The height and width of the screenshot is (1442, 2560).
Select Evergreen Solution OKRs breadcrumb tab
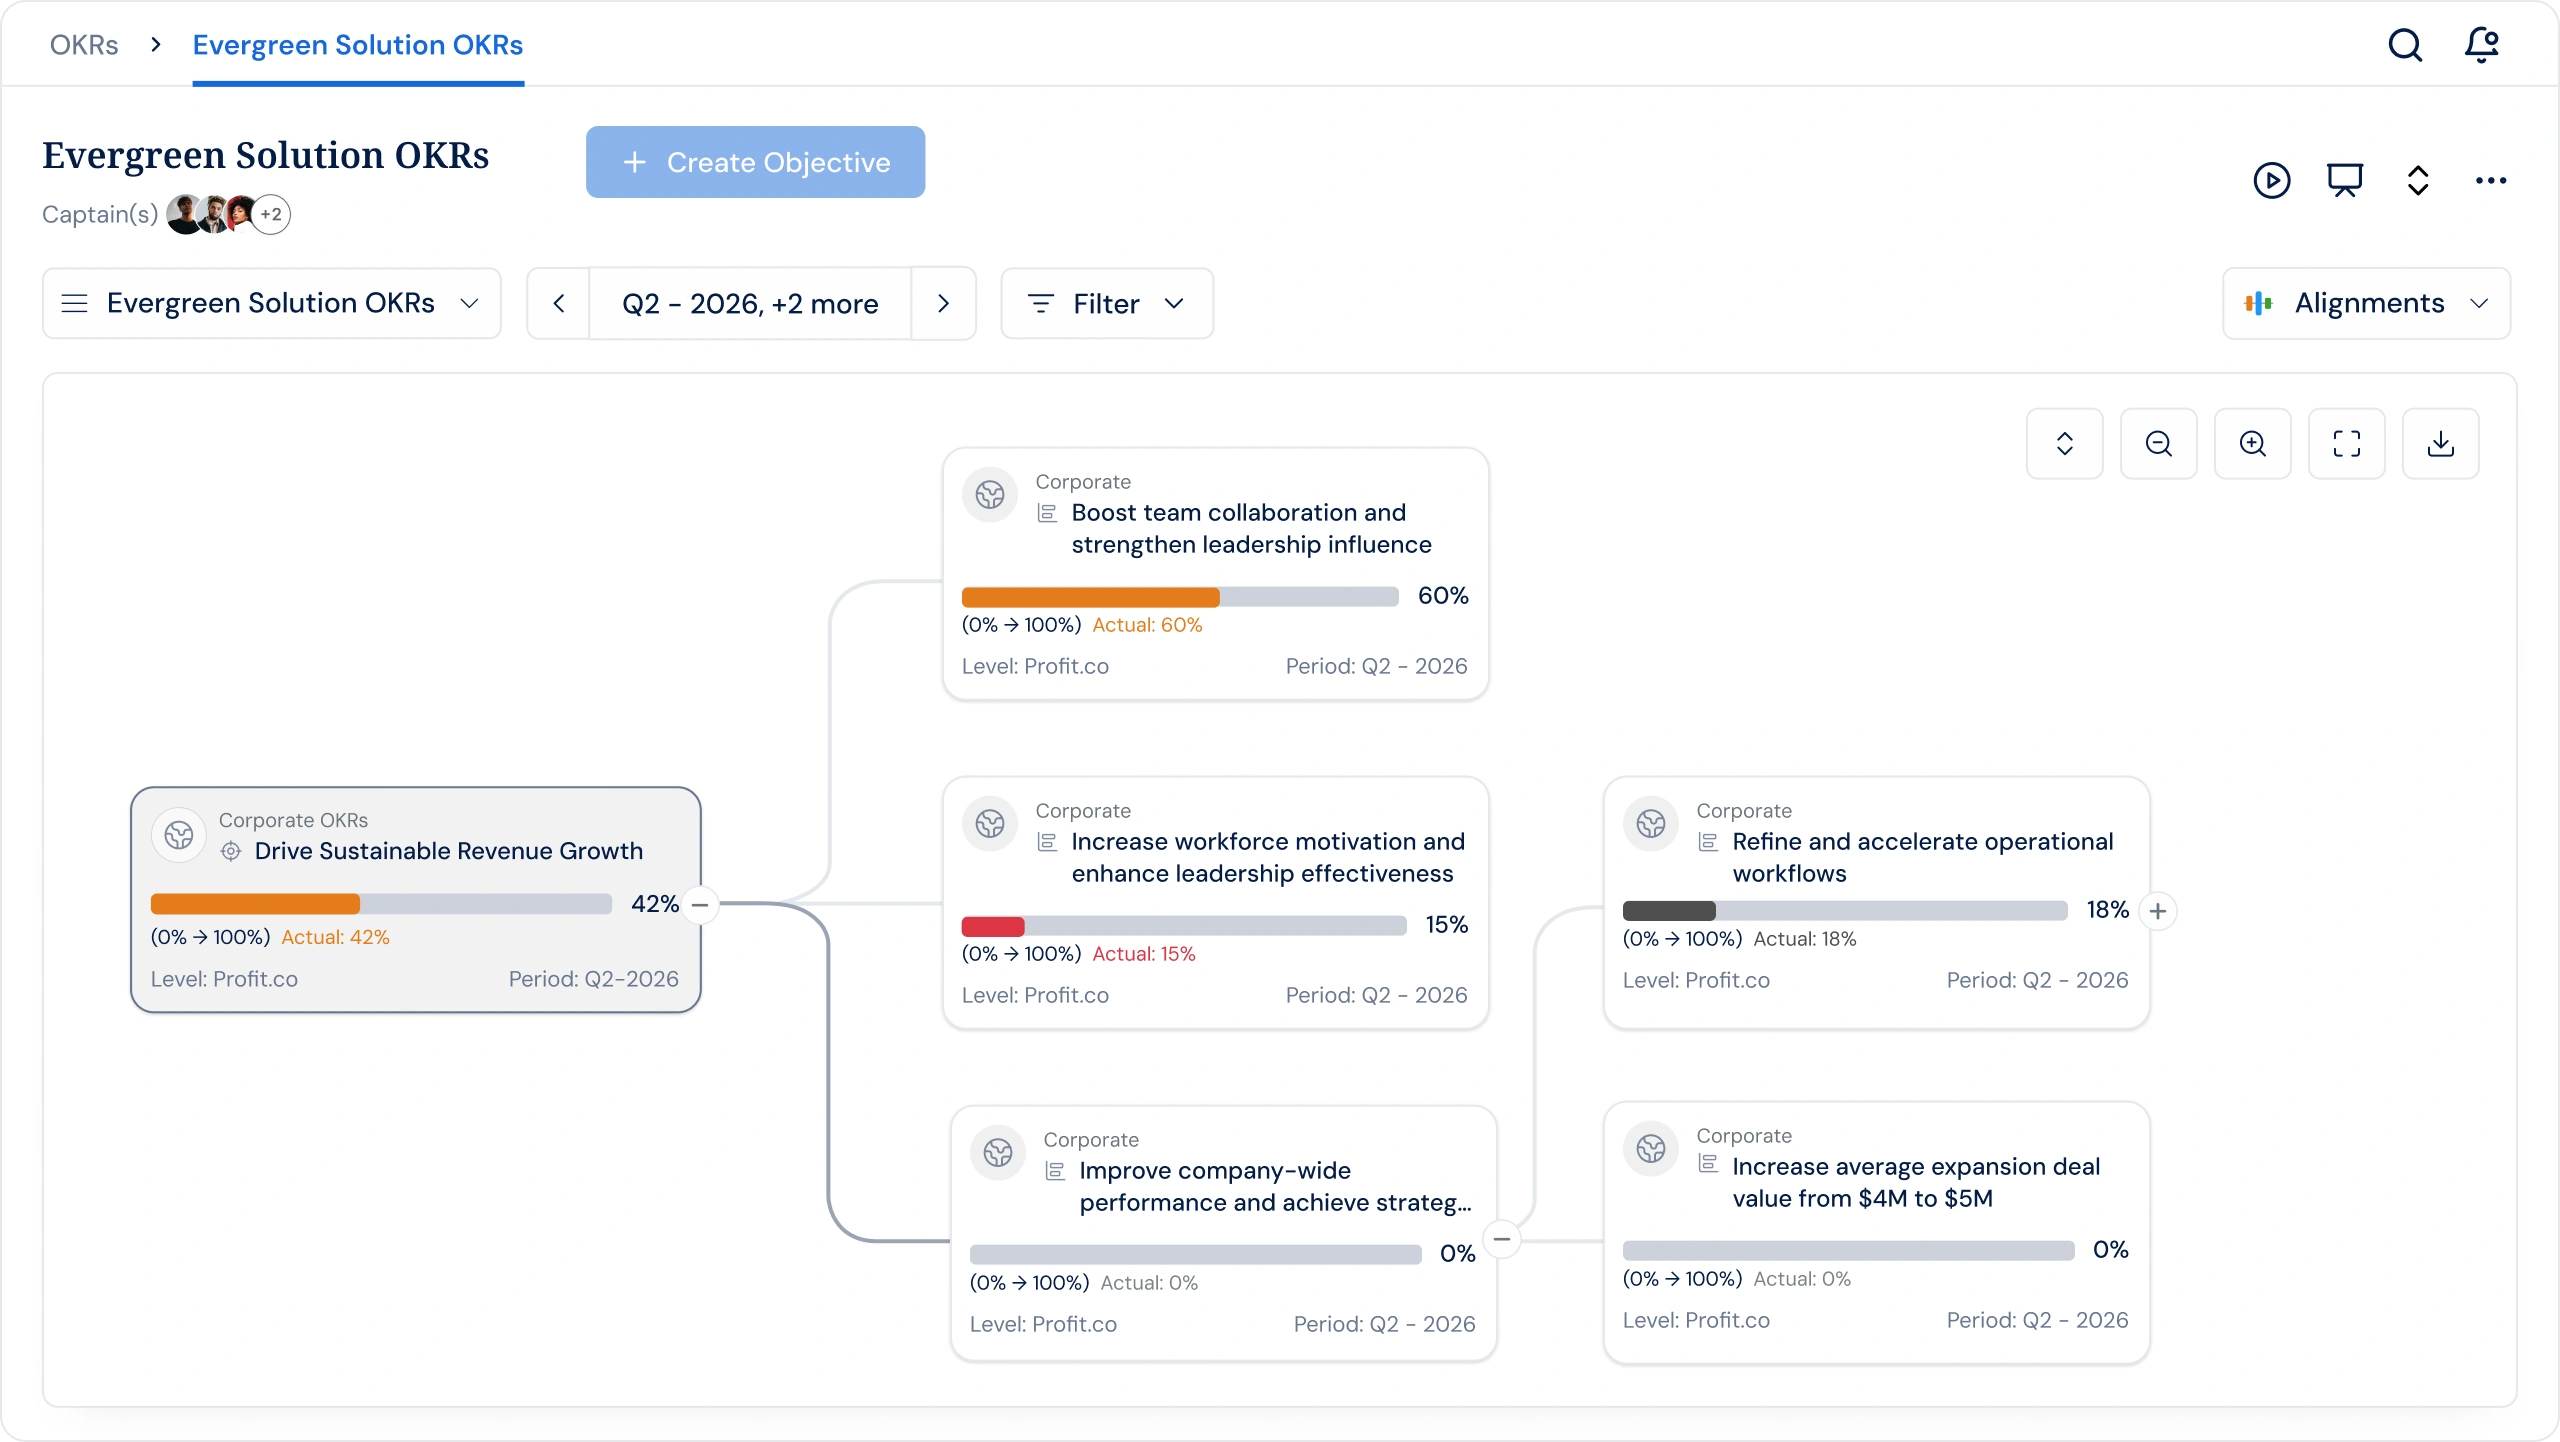(x=358, y=45)
